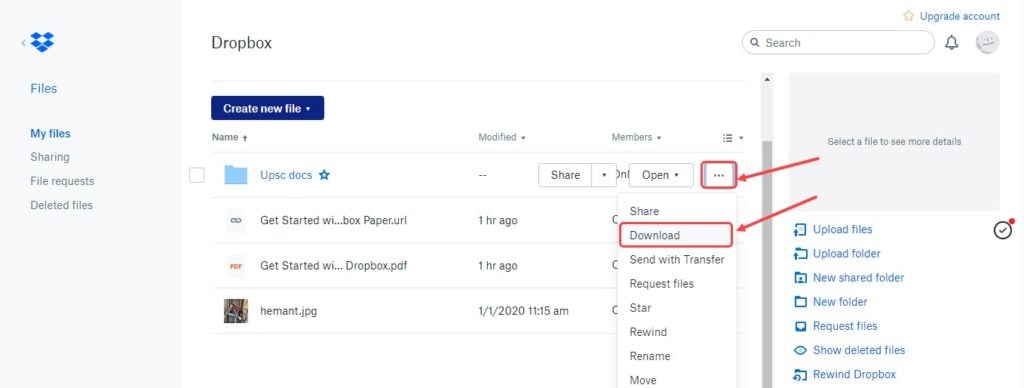Click the Upgrade account star icon

coord(908,16)
